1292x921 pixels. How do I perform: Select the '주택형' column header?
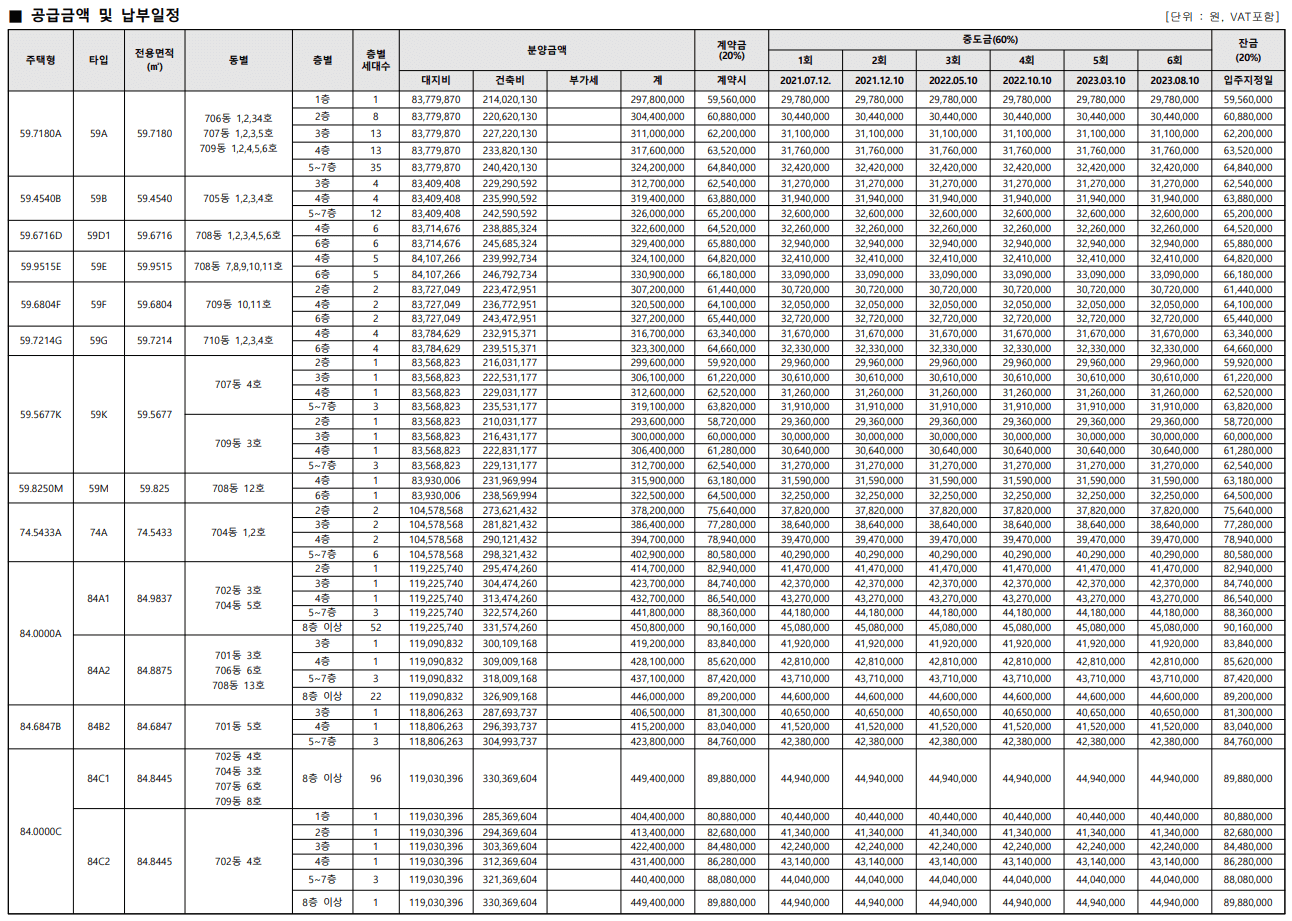tap(41, 60)
